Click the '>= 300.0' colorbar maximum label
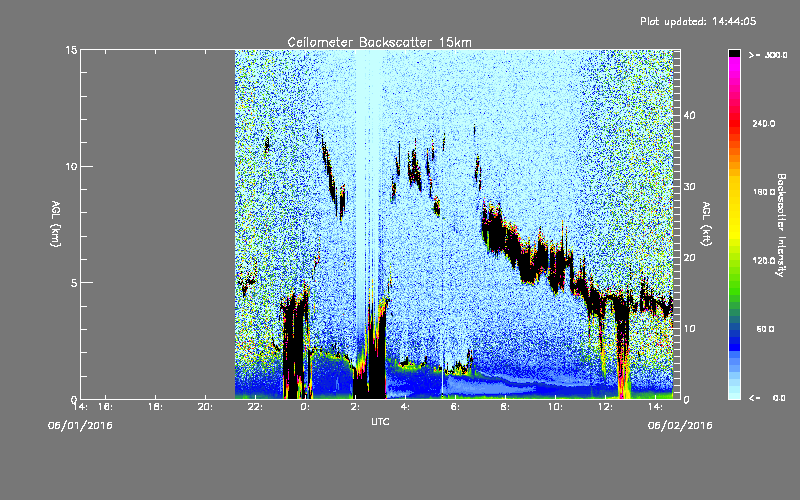Screen dimensions: 800x500 (768, 55)
